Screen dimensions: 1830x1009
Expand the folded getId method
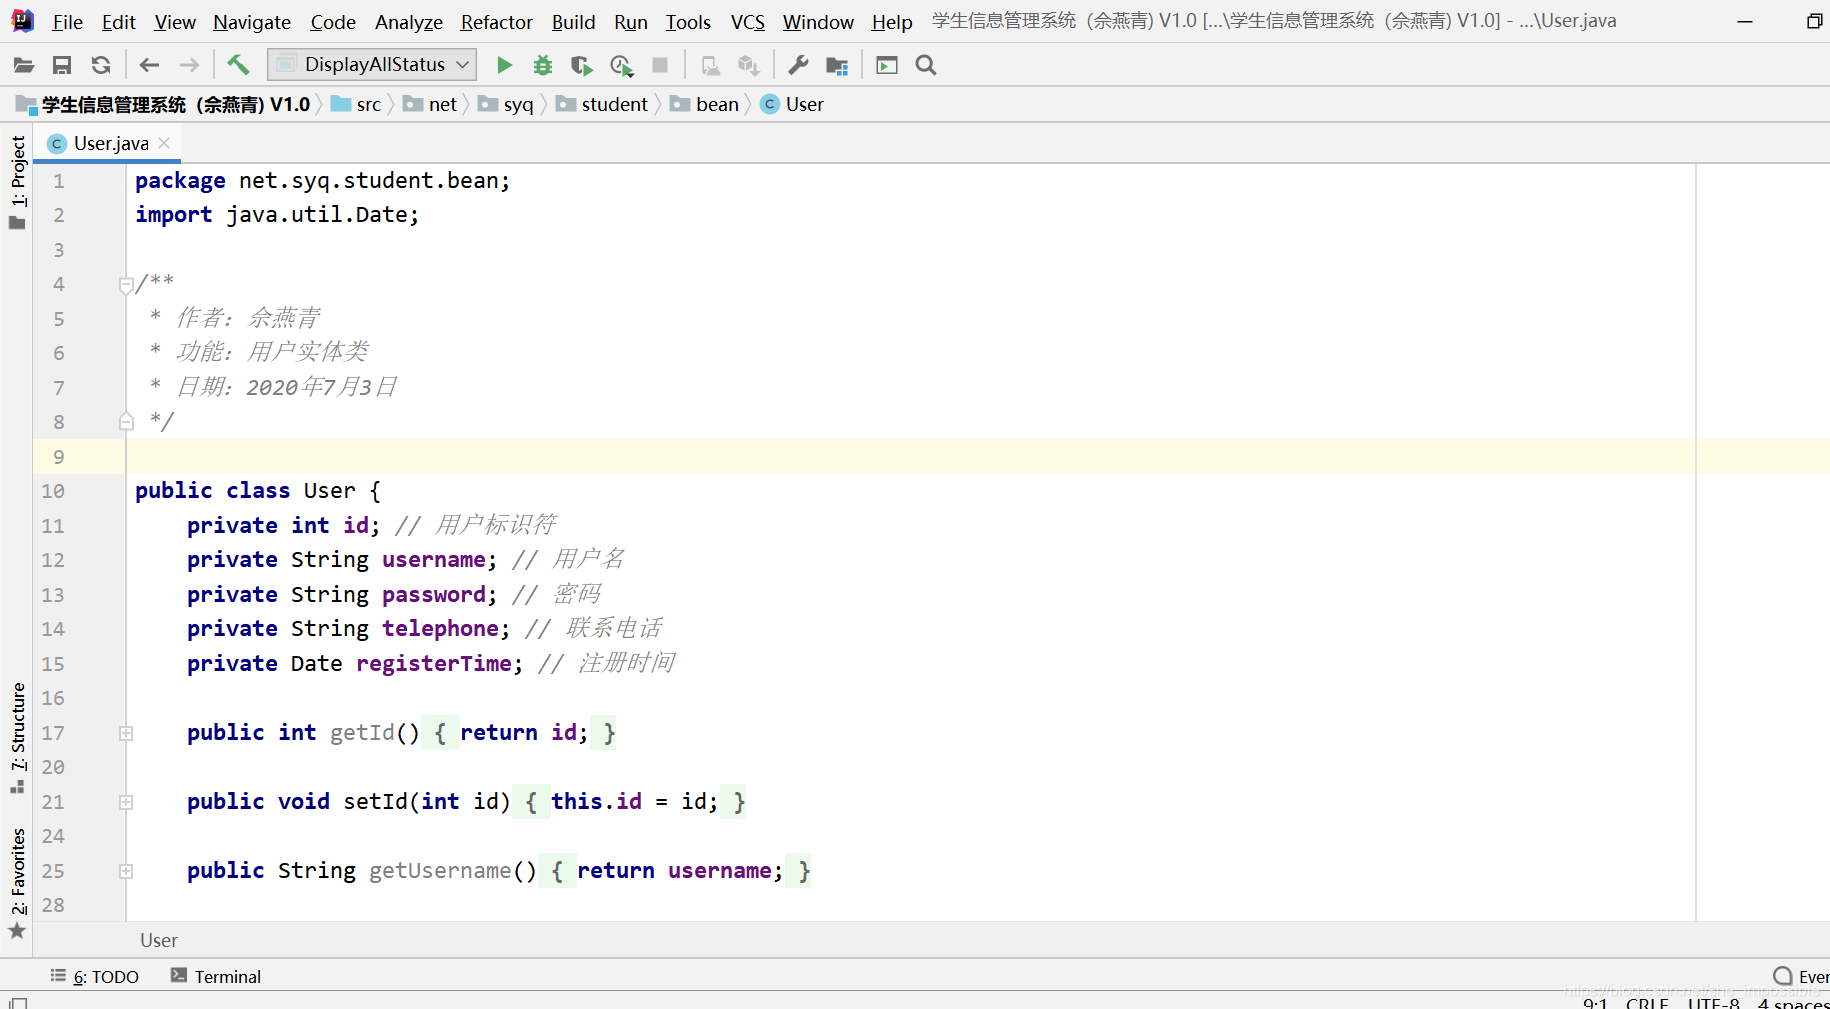[126, 733]
